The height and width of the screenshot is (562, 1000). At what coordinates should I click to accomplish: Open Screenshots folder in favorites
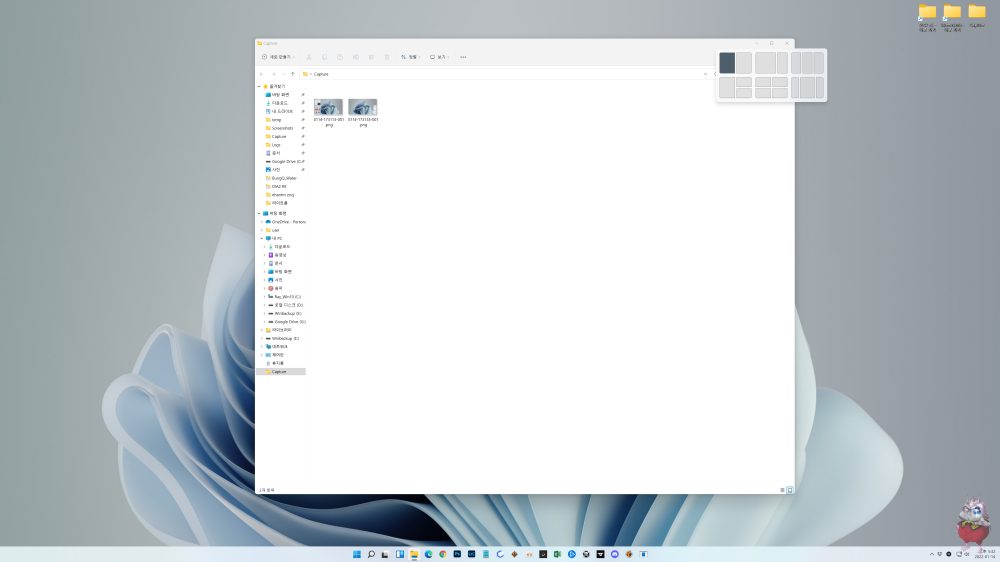[283, 128]
